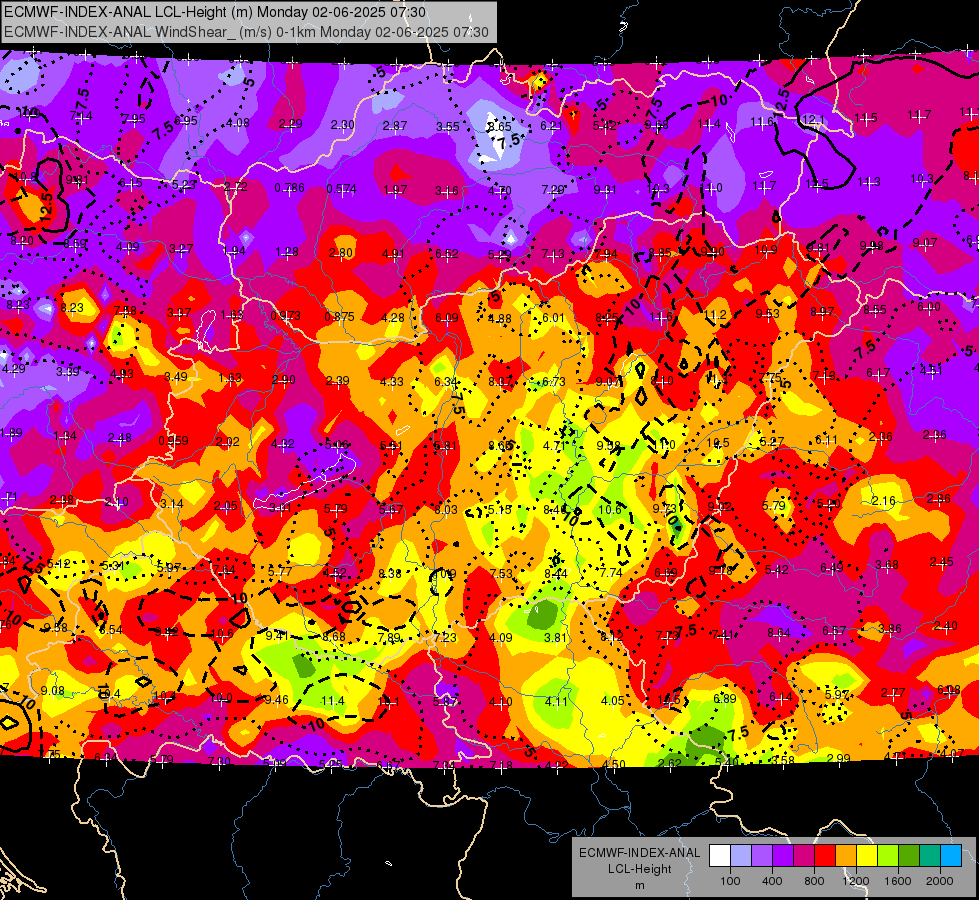Image resolution: width=979 pixels, height=900 pixels.
Task: Click the wind shear value 9.46
Action: click(x=276, y=699)
